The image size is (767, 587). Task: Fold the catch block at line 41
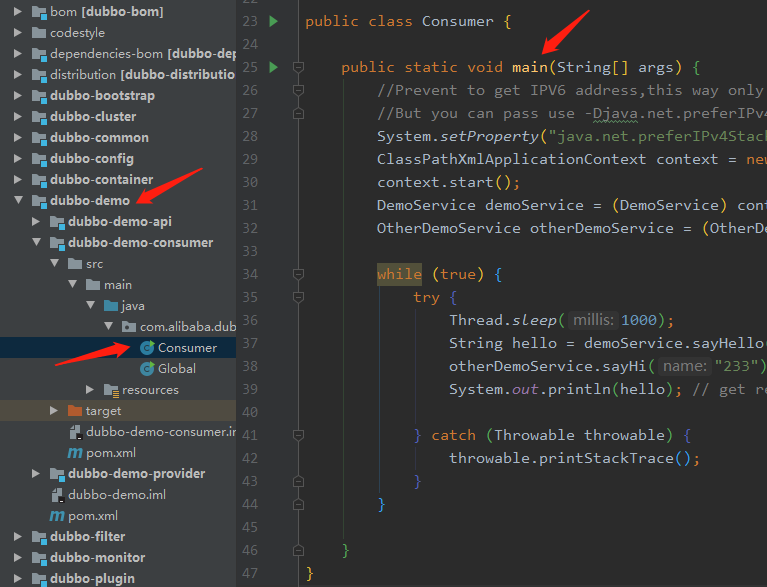298,435
